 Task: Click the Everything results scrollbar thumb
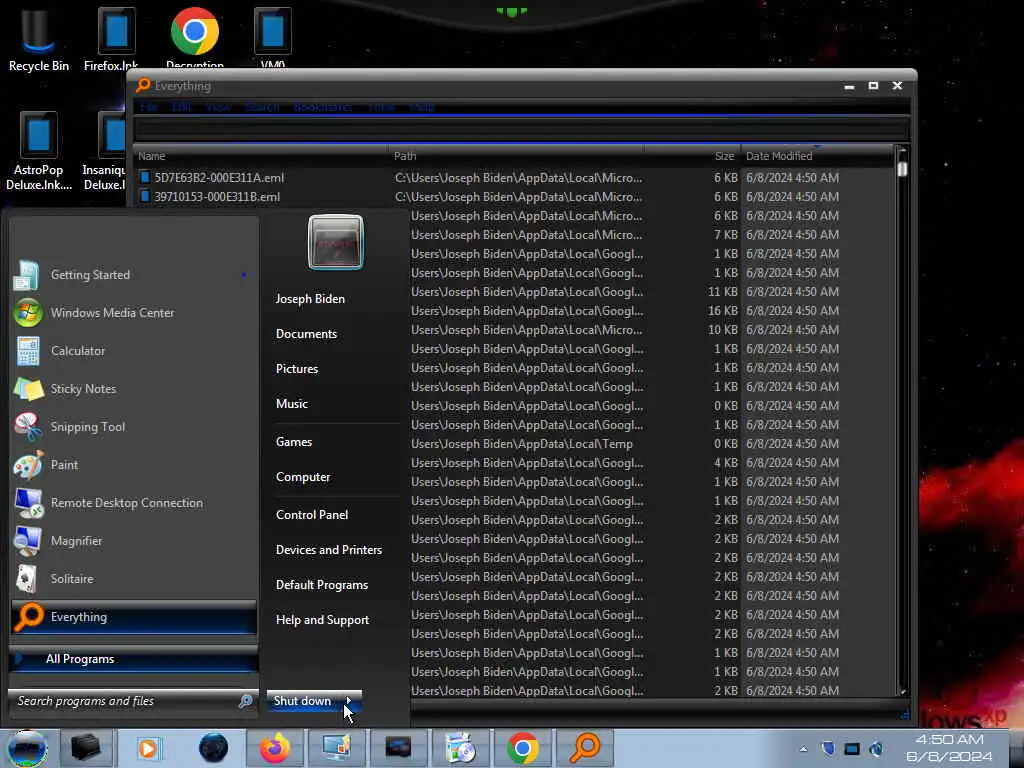[903, 169]
